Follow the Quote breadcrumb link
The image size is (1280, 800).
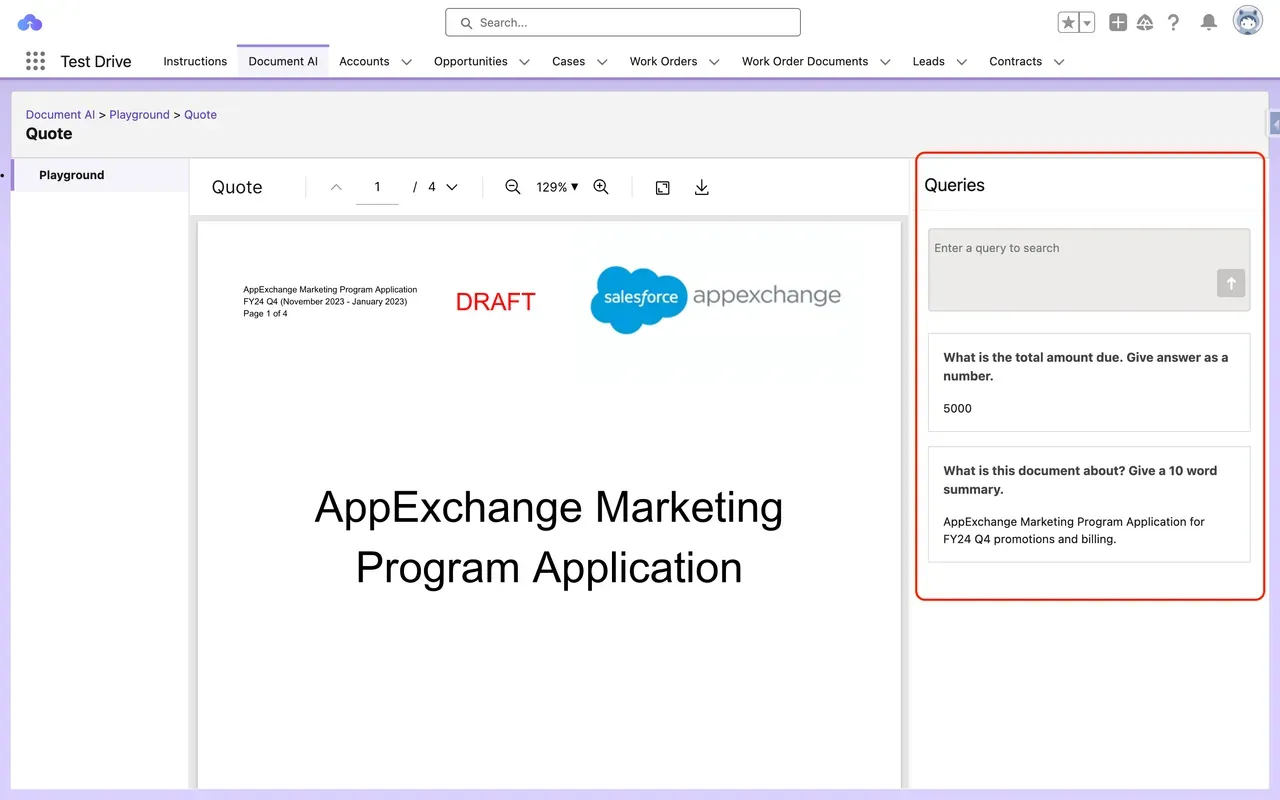(x=200, y=115)
